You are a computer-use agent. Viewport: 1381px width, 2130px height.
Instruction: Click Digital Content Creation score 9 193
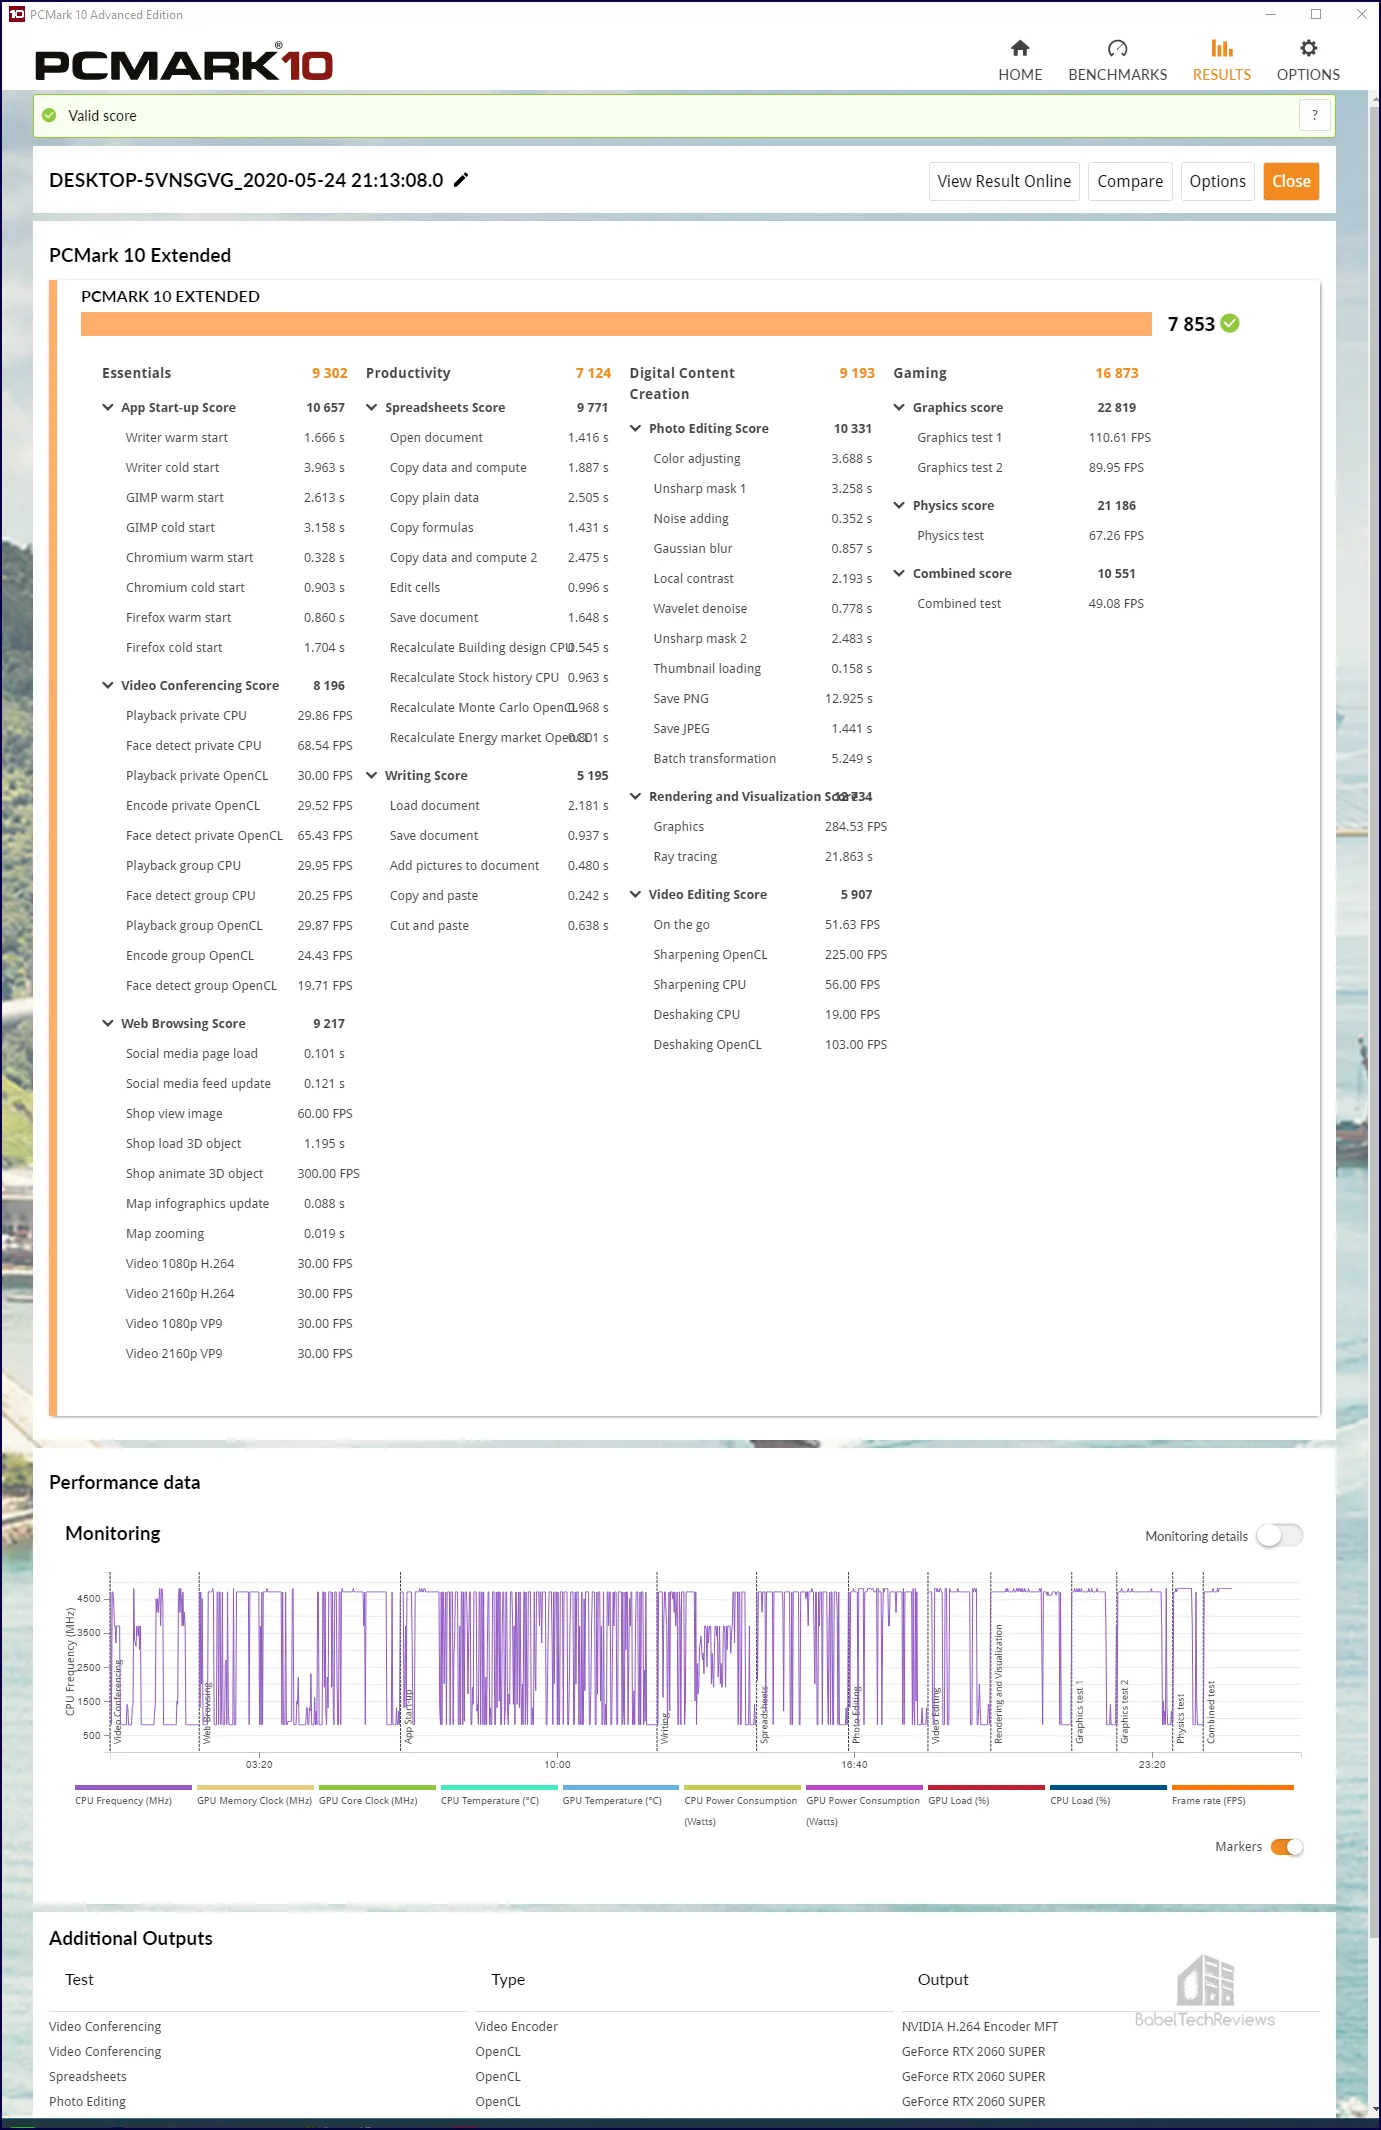[857, 373]
